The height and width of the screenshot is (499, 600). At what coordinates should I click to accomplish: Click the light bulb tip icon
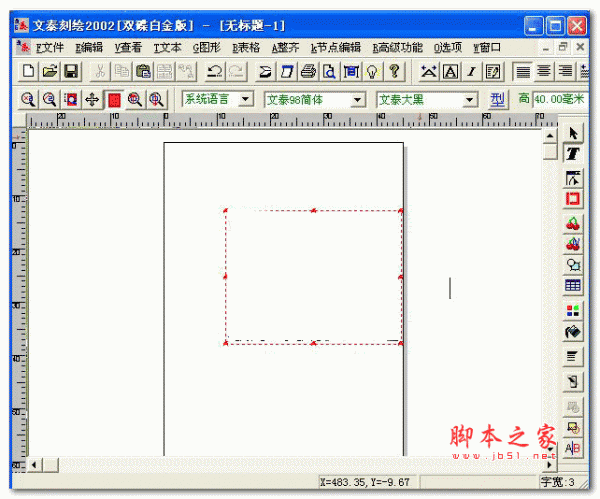pos(372,72)
